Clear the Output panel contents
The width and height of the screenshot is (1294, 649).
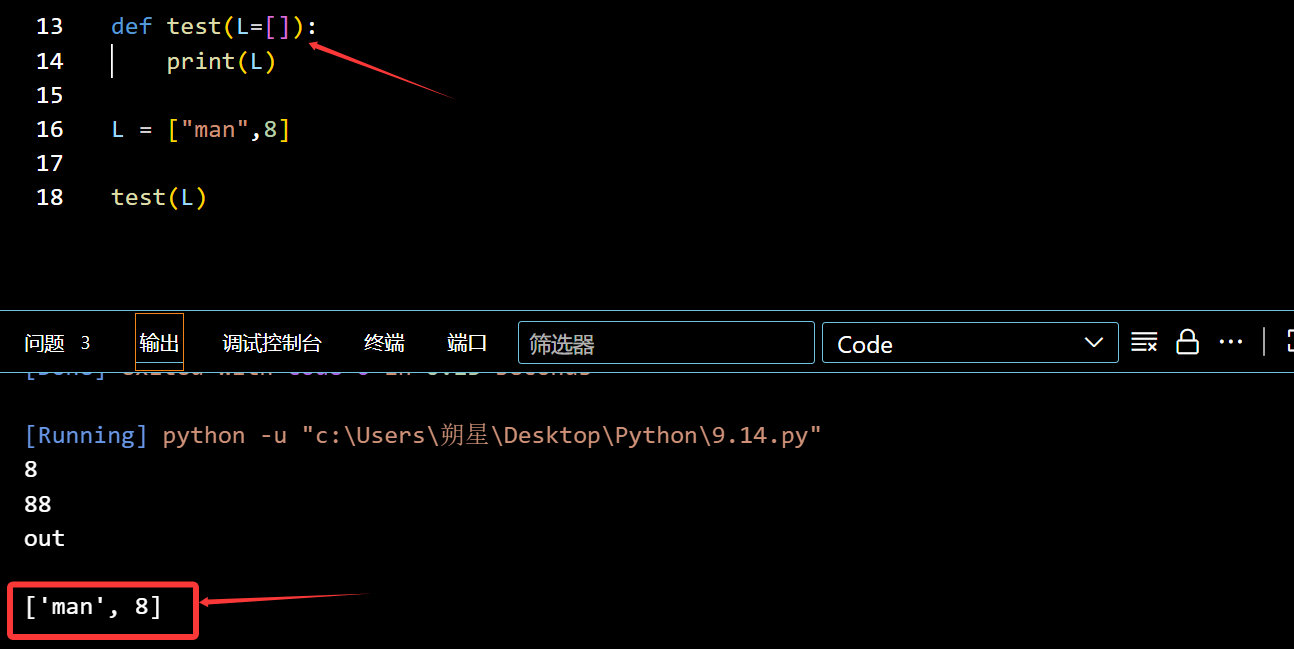coord(1144,341)
